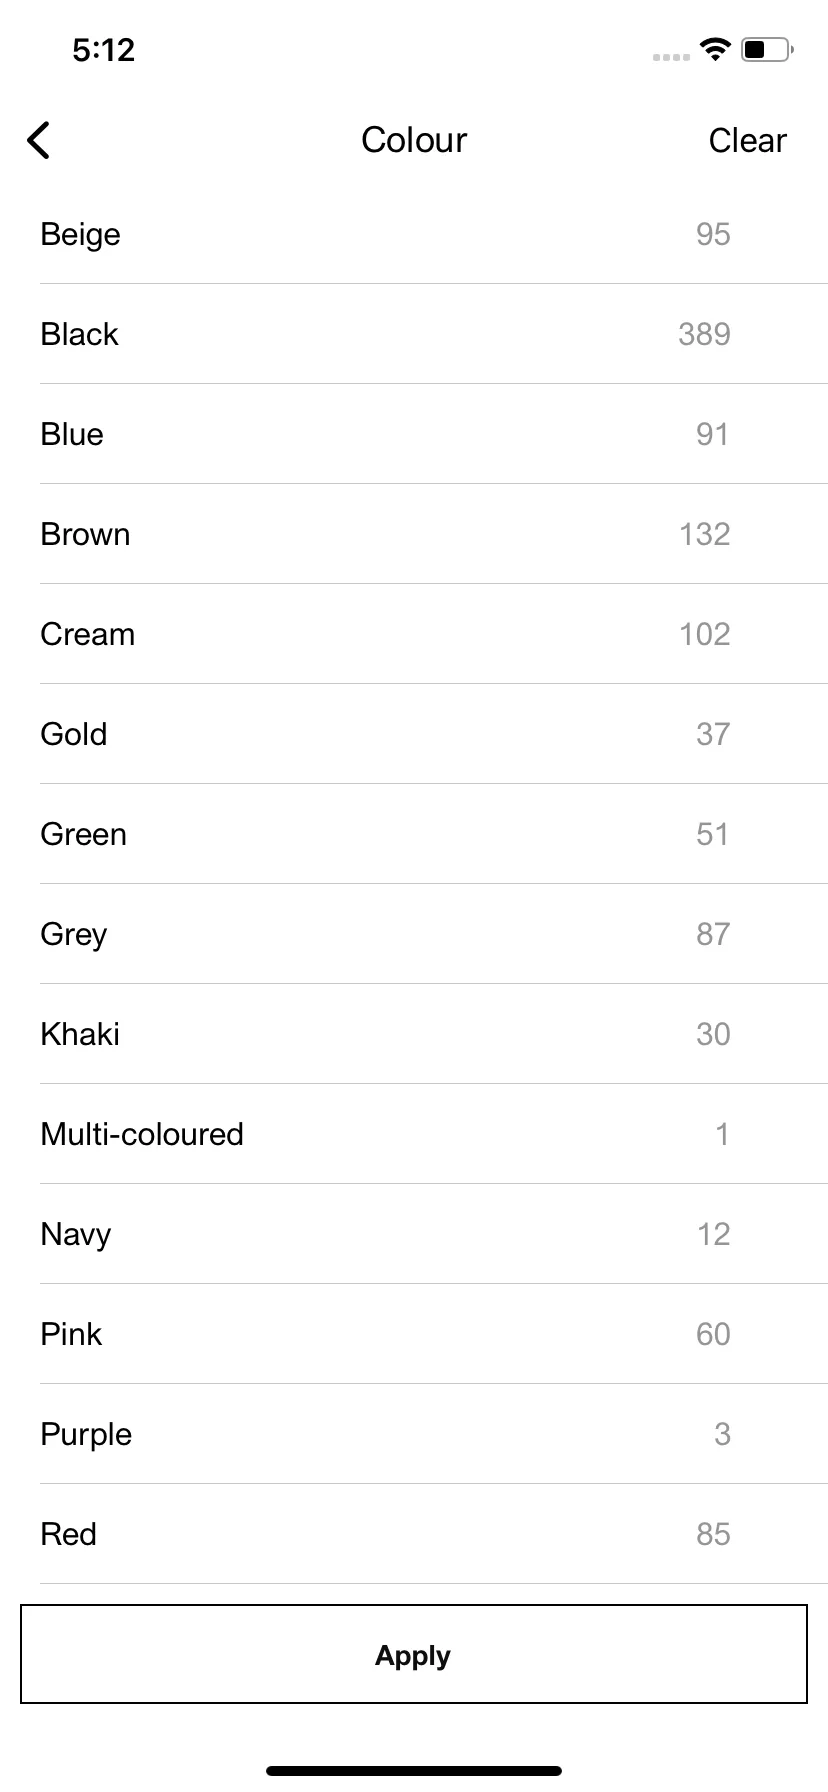Select Brown colour filter
The width and height of the screenshot is (828, 1792).
414,534
